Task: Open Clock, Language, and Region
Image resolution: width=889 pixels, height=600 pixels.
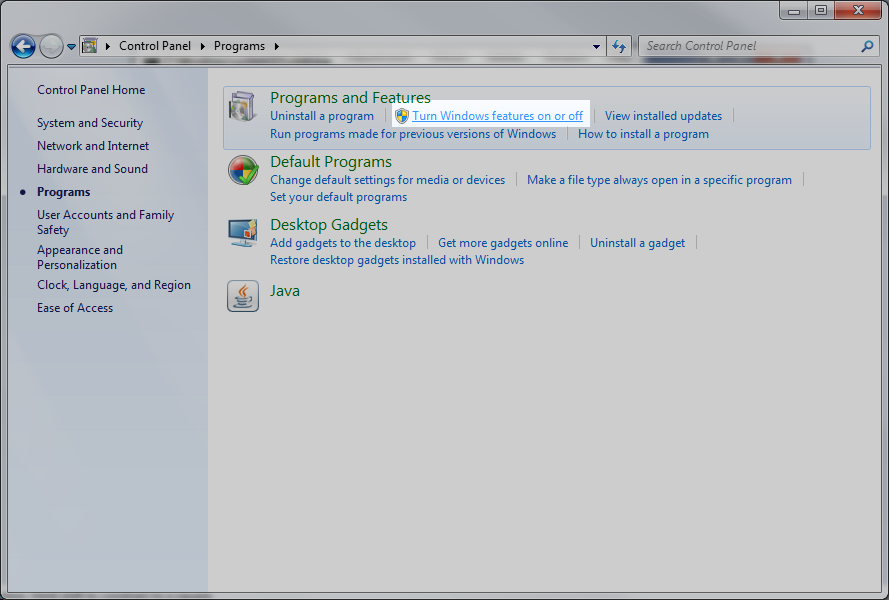Action: [114, 285]
